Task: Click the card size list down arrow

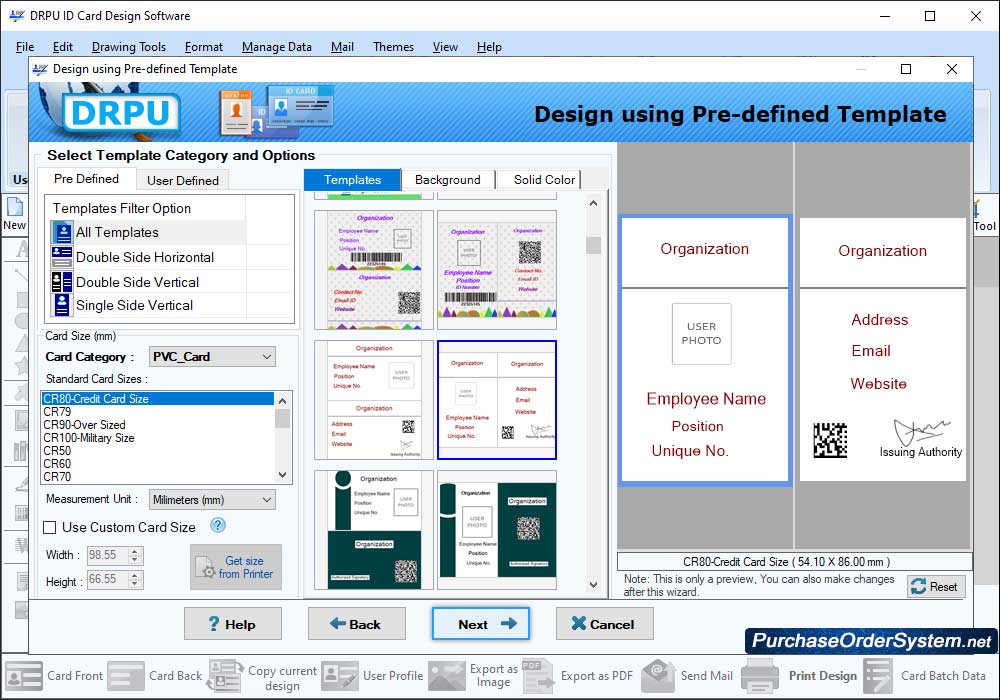Action: [283, 476]
